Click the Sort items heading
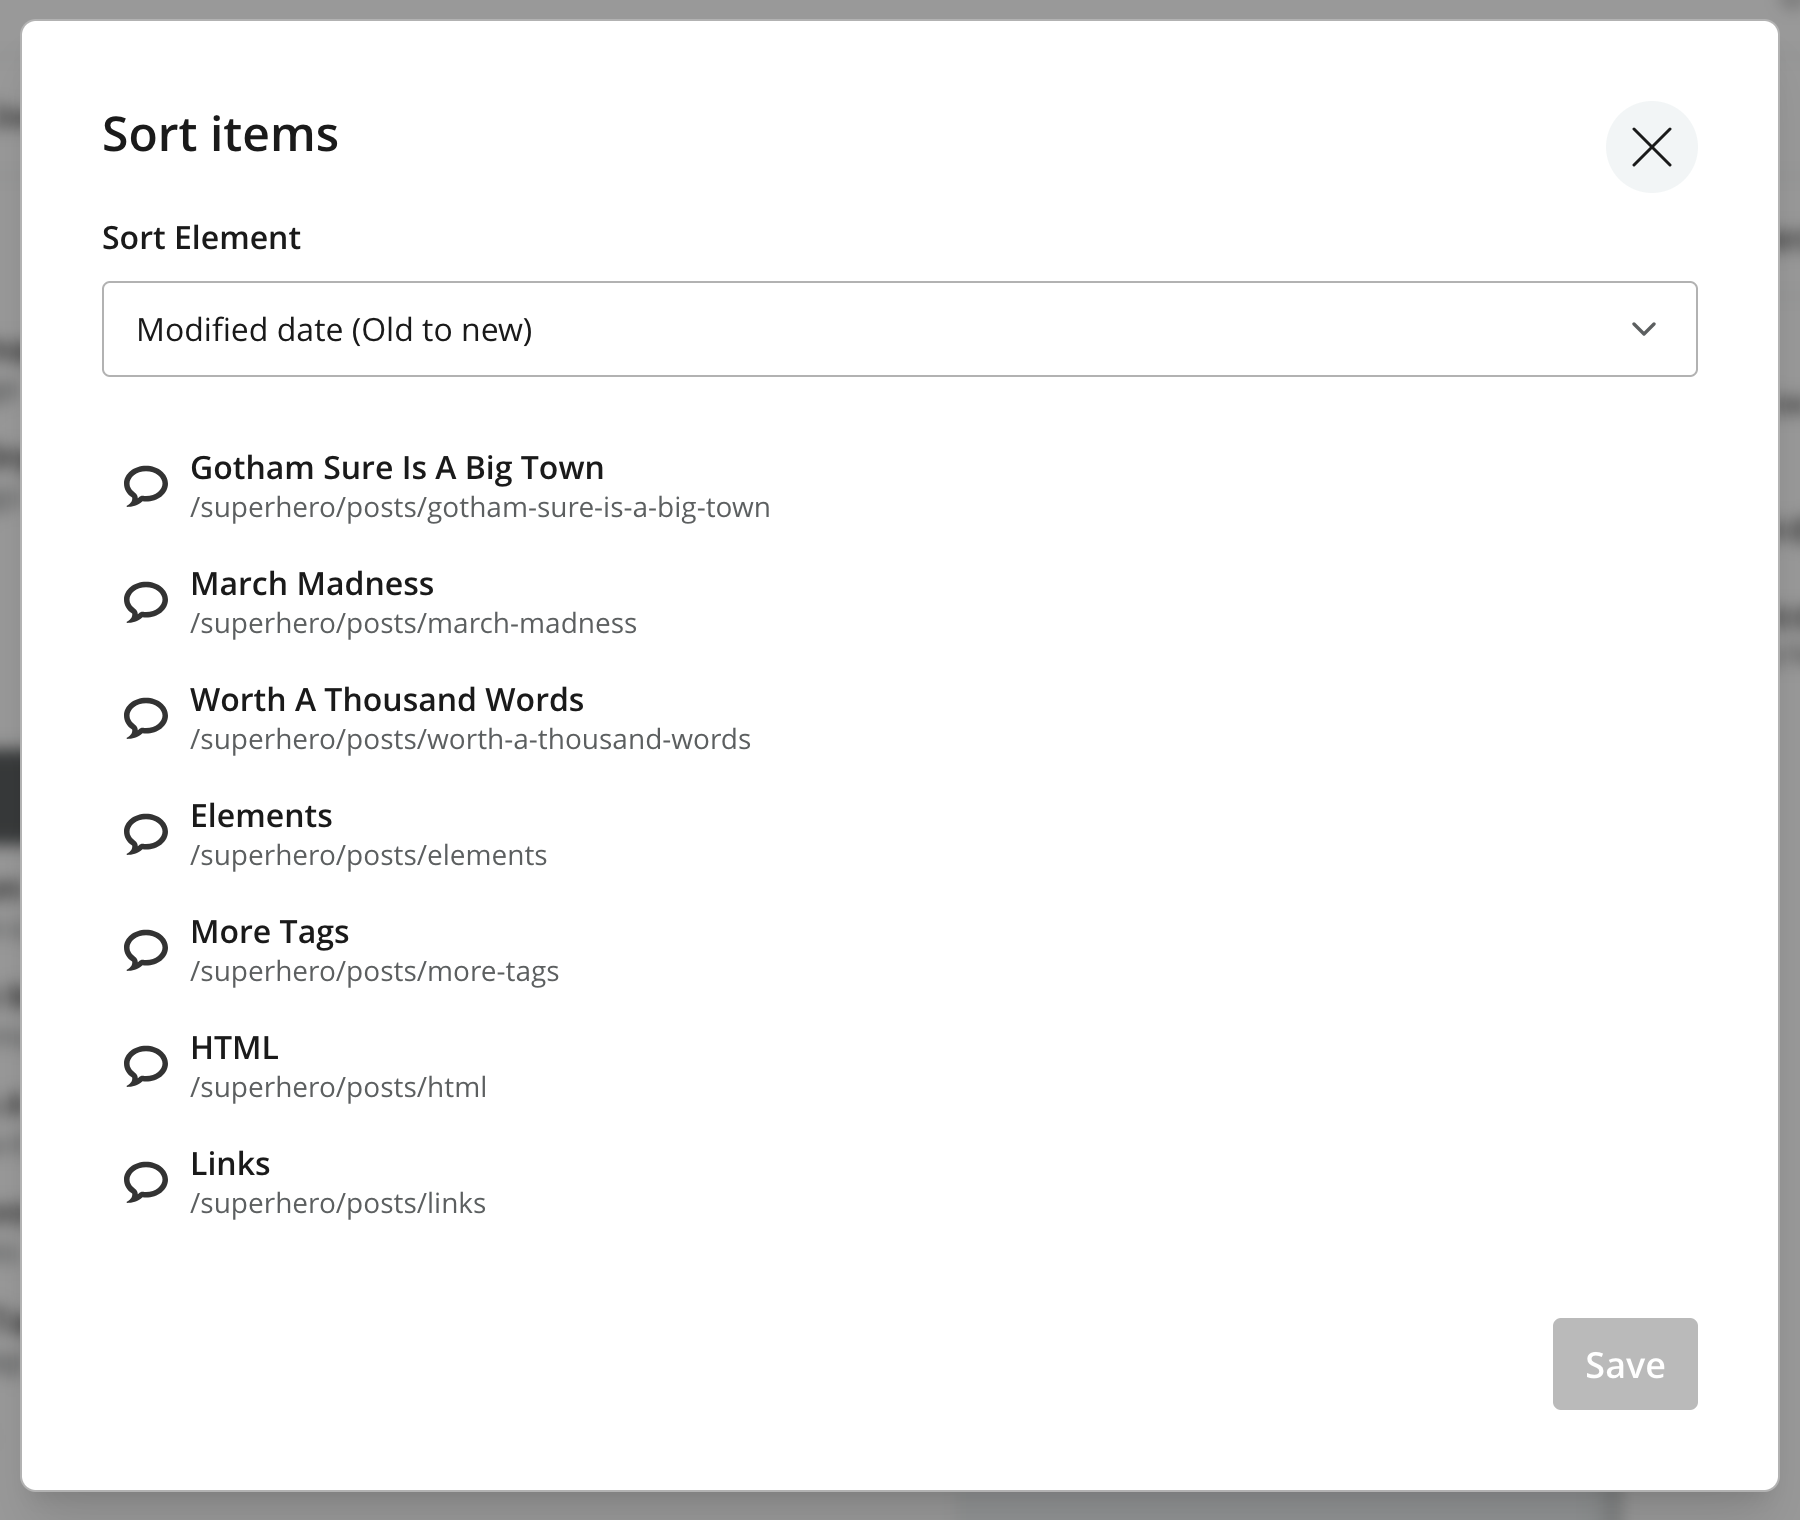The image size is (1800, 1520). point(220,134)
